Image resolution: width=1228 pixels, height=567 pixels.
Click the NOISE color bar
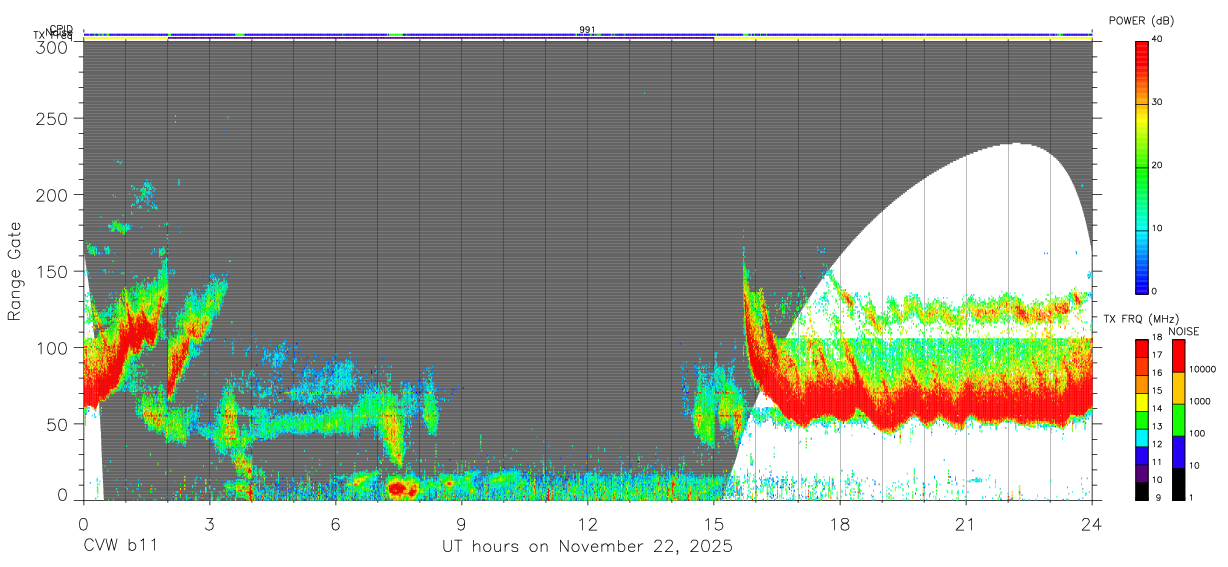pyautogui.click(x=1178, y=419)
